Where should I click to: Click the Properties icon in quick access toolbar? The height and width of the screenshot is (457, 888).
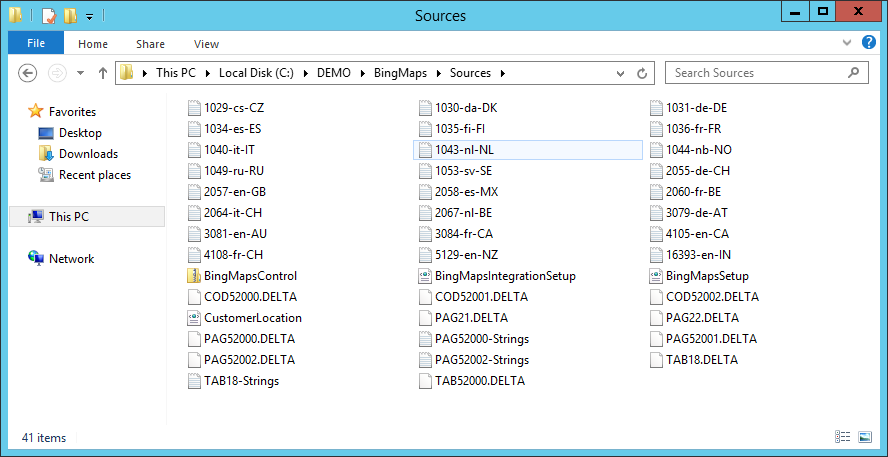[48, 15]
